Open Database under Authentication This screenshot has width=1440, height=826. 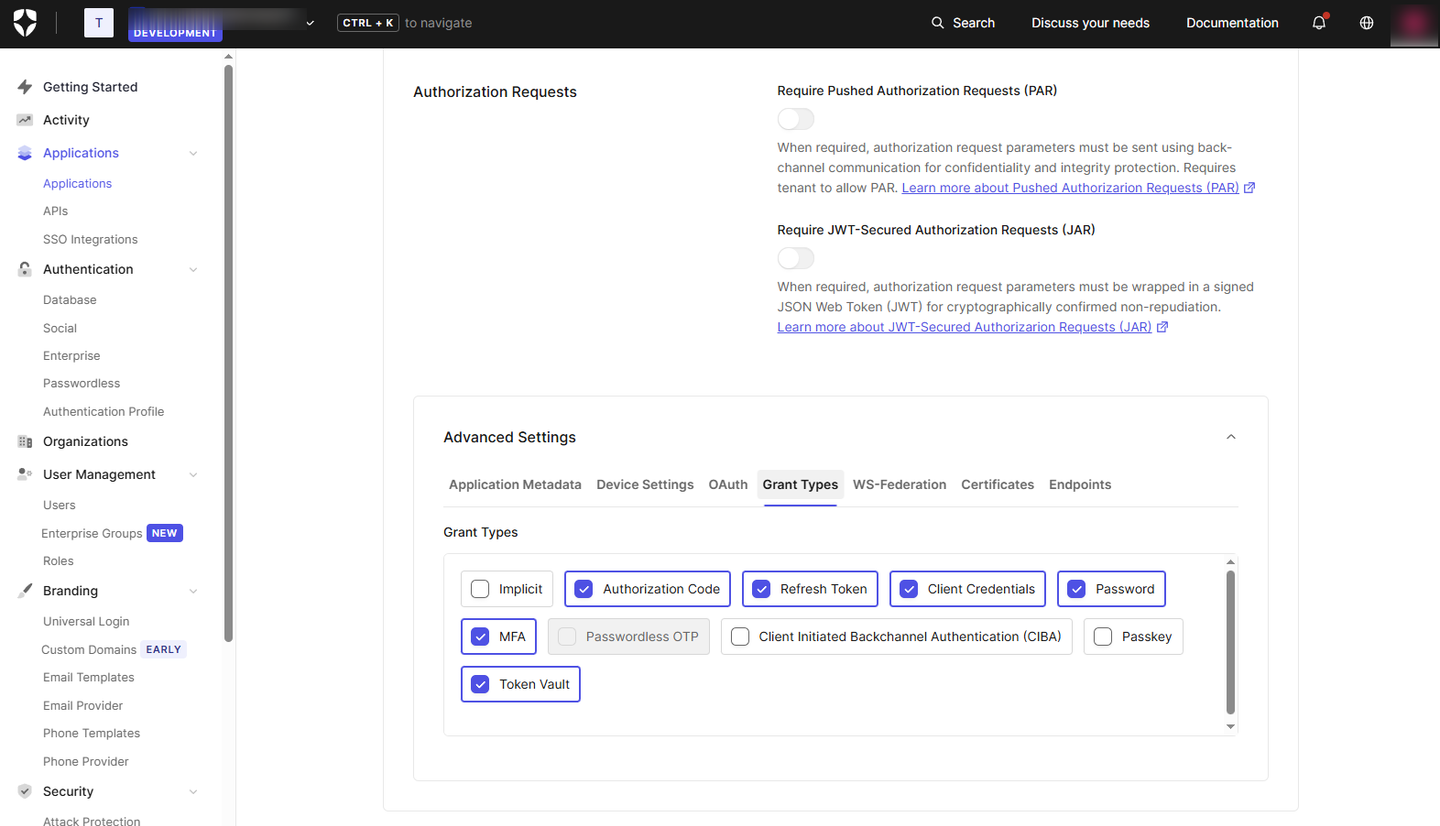(70, 300)
